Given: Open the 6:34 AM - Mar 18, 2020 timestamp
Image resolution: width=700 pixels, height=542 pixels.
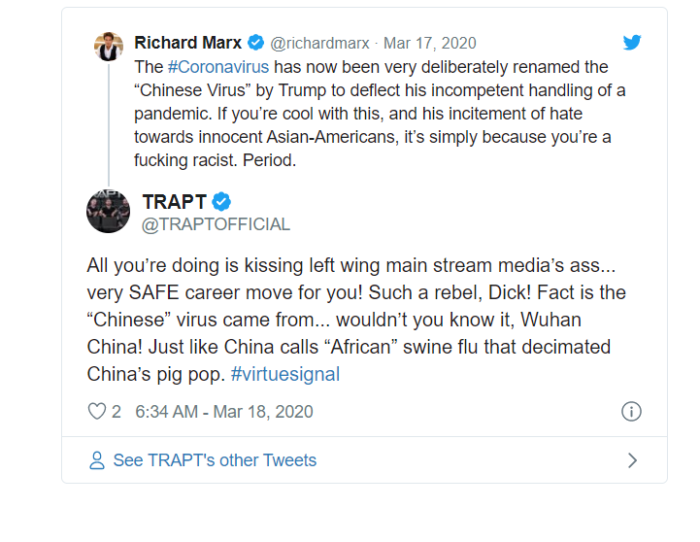Looking at the screenshot, I should (x=224, y=411).
